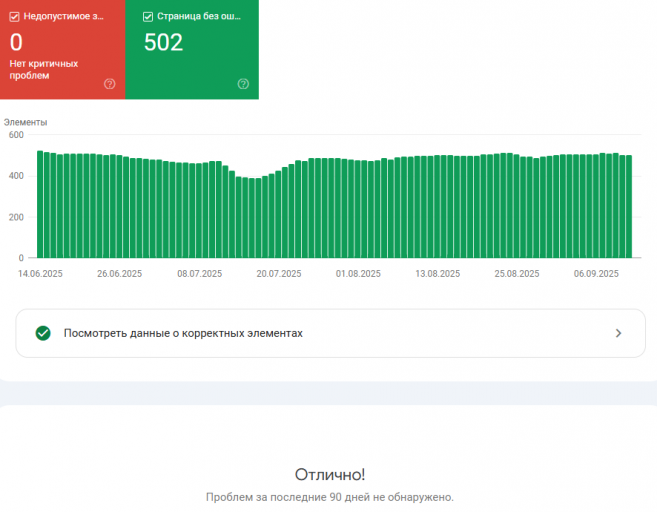Click the chevron arrow on correct elements row
This screenshot has height=512, width=657.
coord(618,333)
